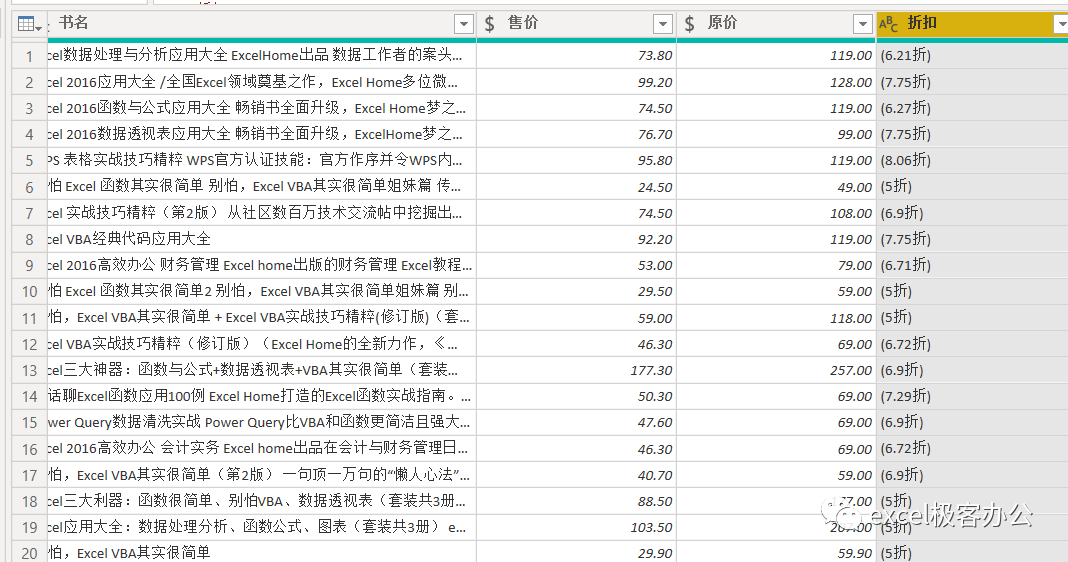This screenshot has width=1068, height=562.
Task: Click book name cell 'VBA经典代码应用大全'
Action: pos(262,240)
